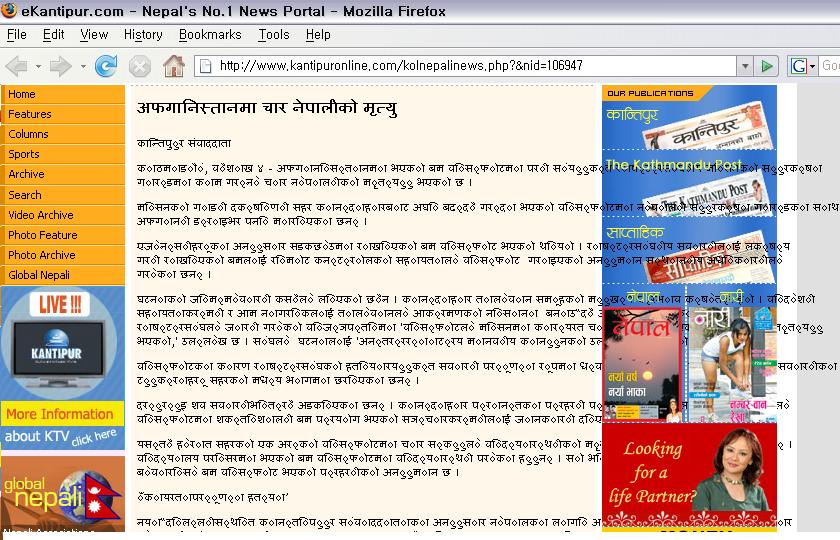Open the Tools menu
Image resolution: width=840 pixels, height=540 pixels.
(x=273, y=34)
